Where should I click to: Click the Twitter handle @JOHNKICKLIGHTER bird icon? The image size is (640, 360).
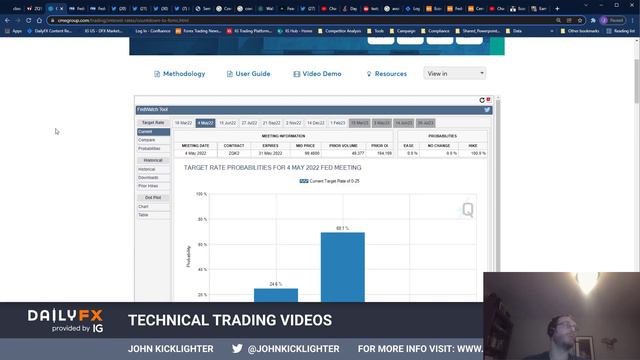point(237,349)
